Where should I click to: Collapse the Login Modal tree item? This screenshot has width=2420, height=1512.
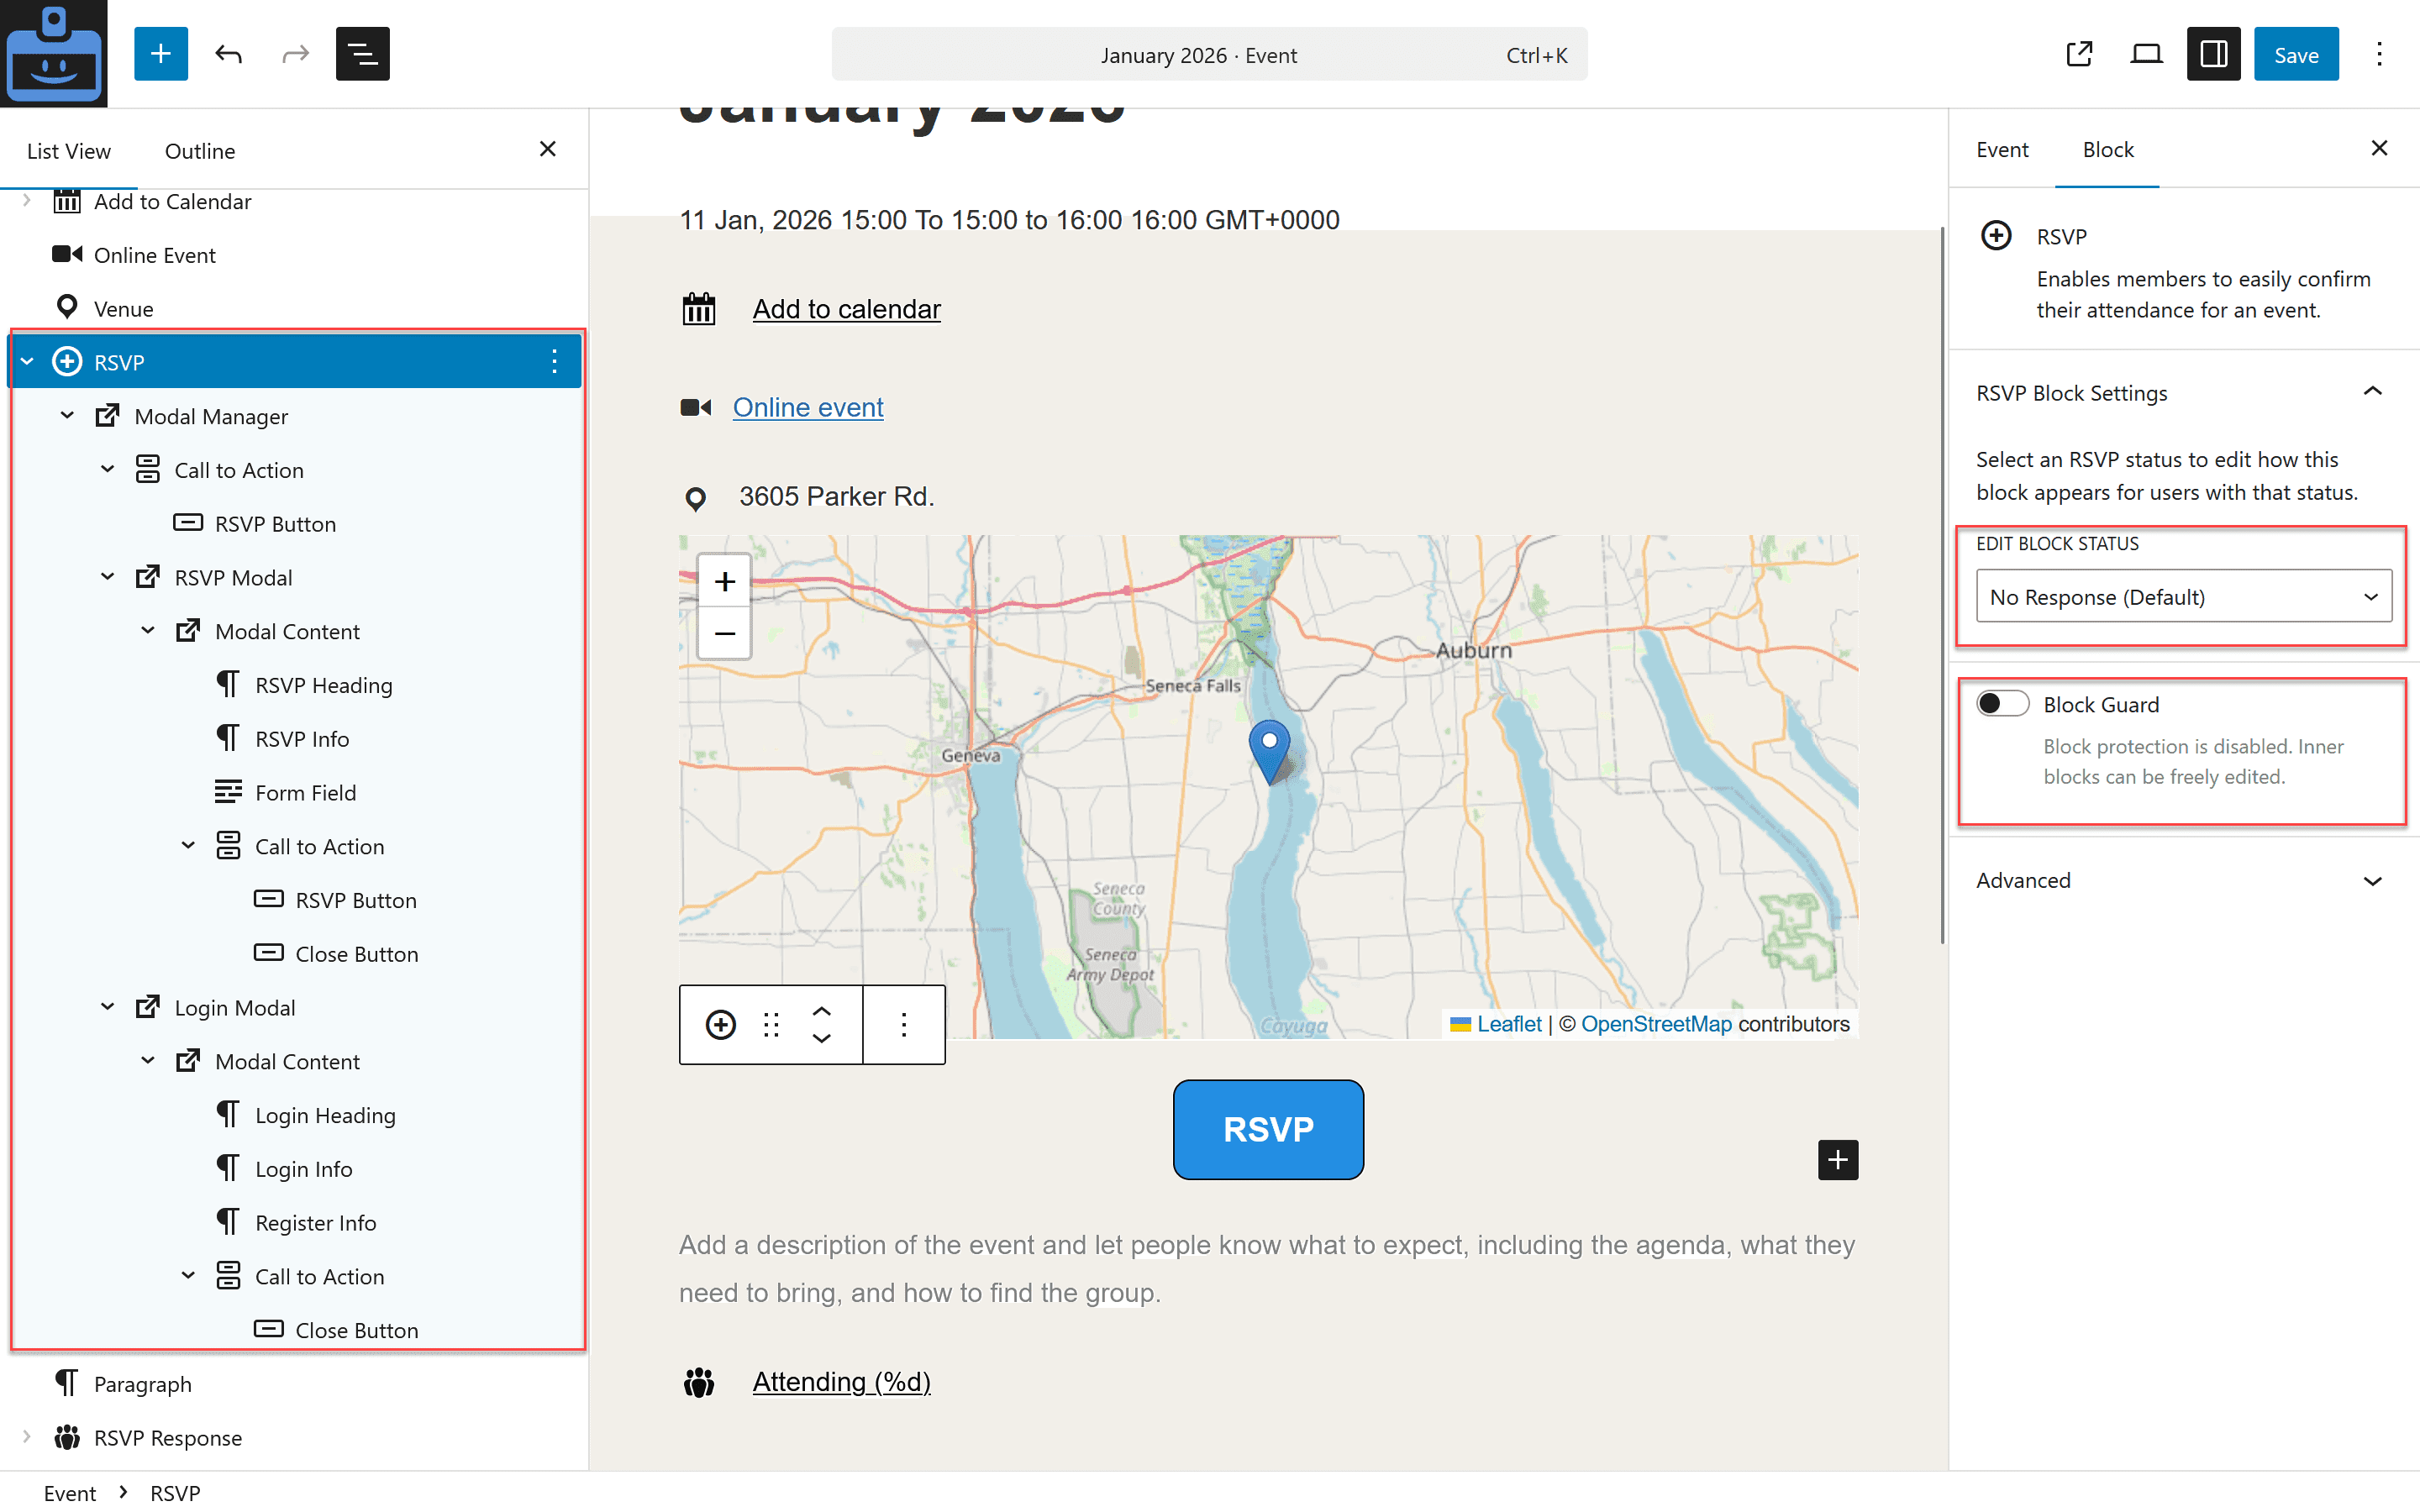tap(107, 1007)
